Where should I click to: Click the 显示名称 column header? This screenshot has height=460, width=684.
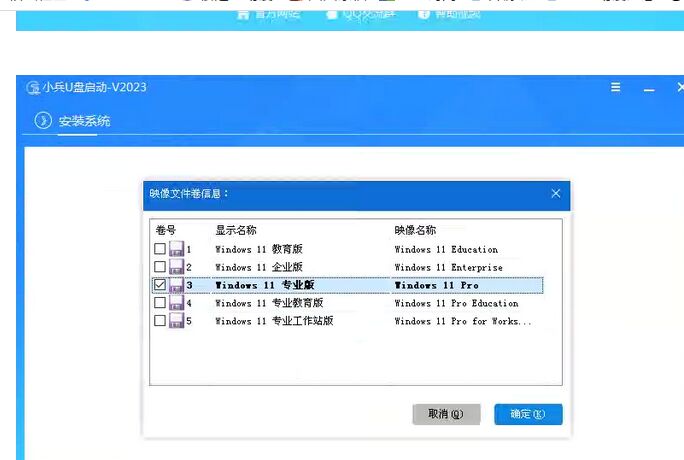pyautogui.click(x=236, y=230)
